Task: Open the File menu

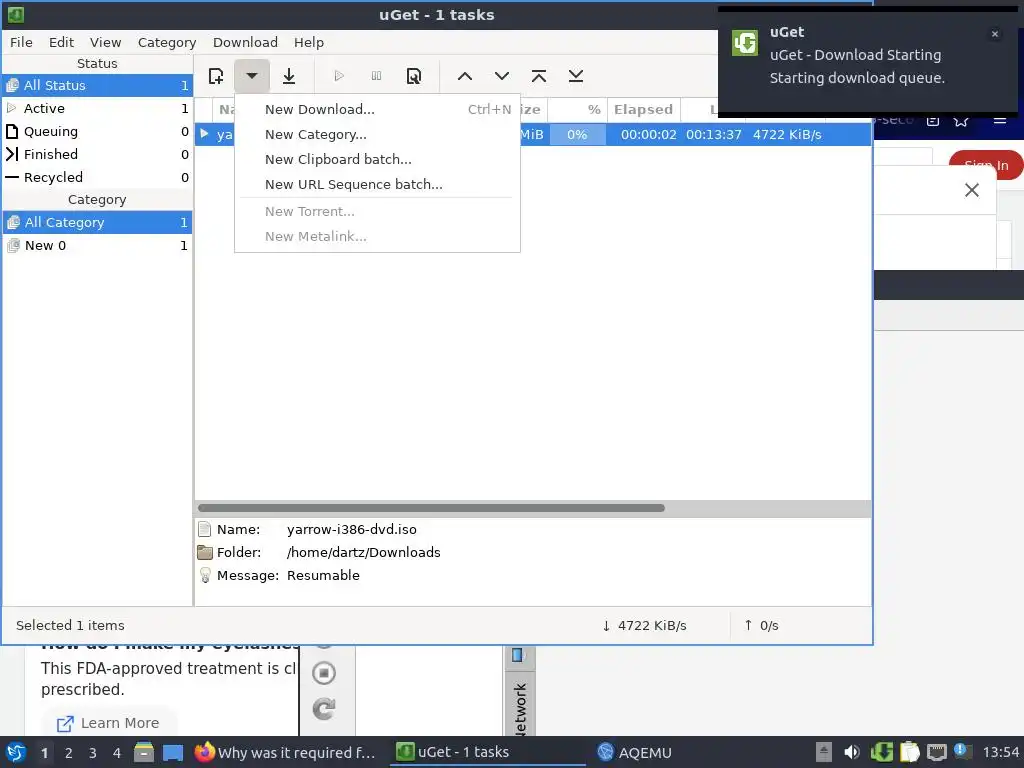Action: coord(21,42)
